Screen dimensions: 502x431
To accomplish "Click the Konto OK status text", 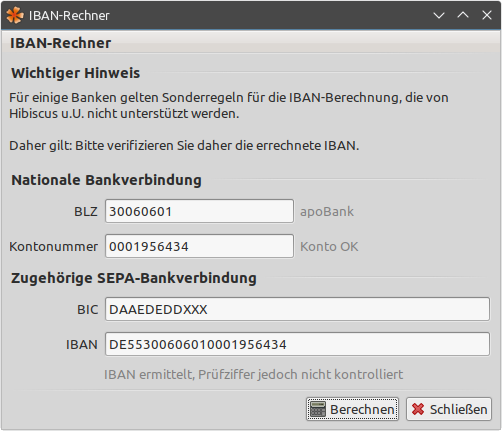I will click(329, 246).
